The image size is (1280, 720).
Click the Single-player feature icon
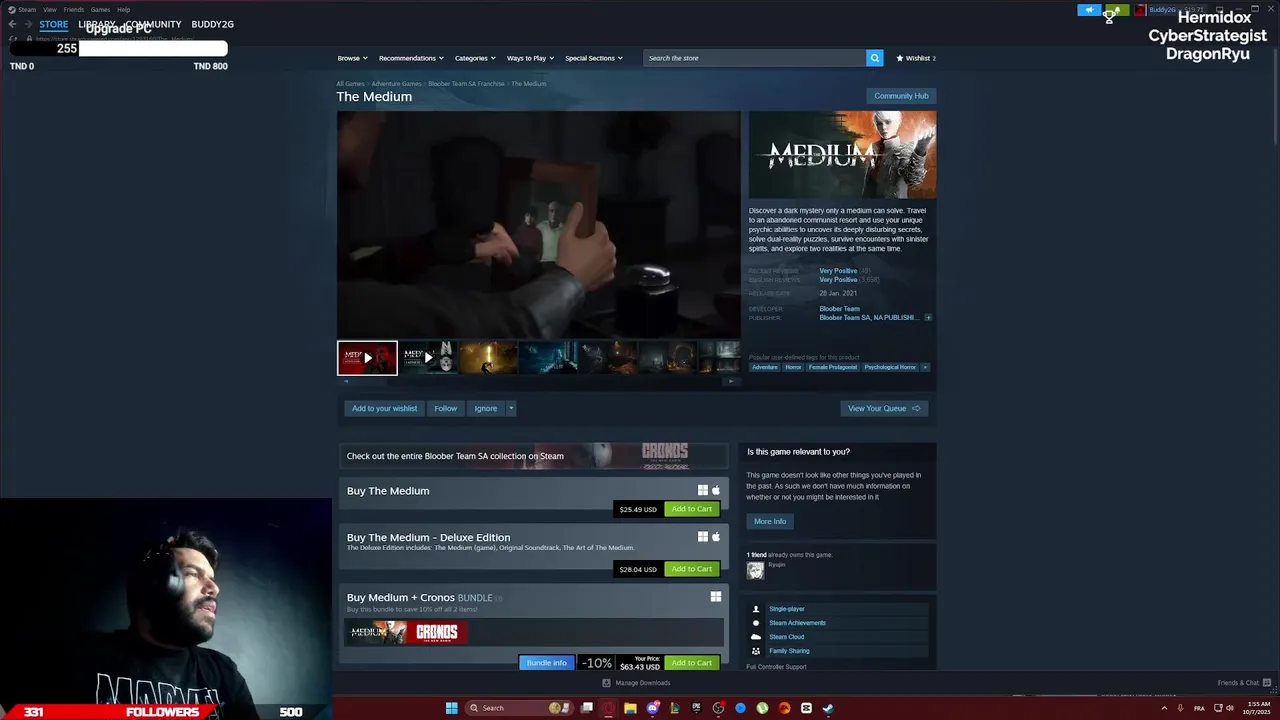point(756,609)
